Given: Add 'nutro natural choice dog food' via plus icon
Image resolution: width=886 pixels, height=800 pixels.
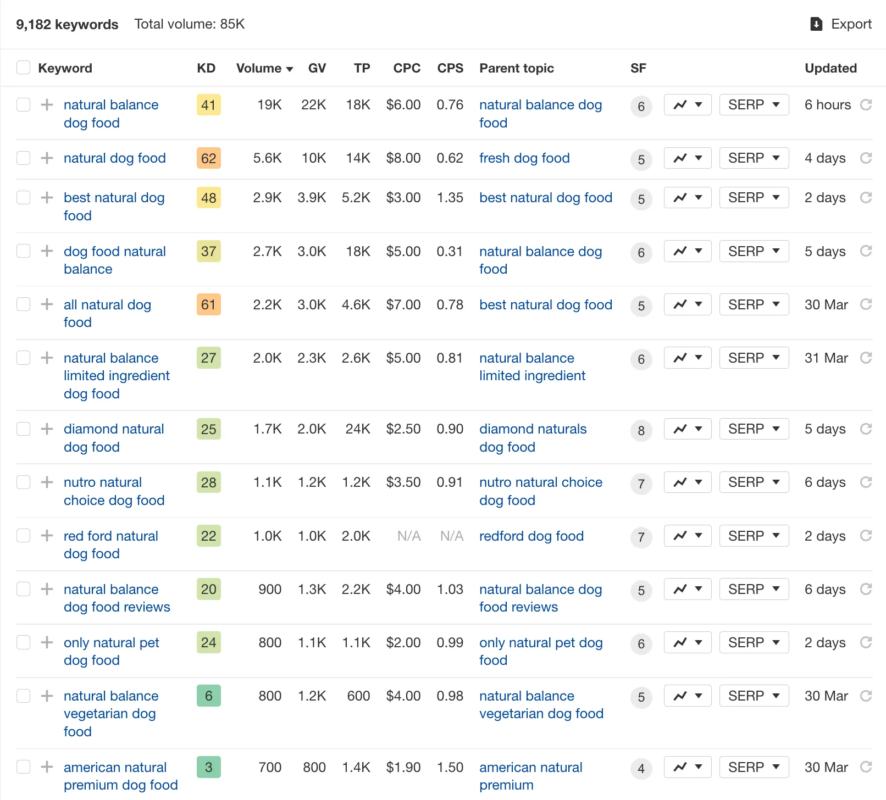Looking at the screenshot, I should point(47,482).
